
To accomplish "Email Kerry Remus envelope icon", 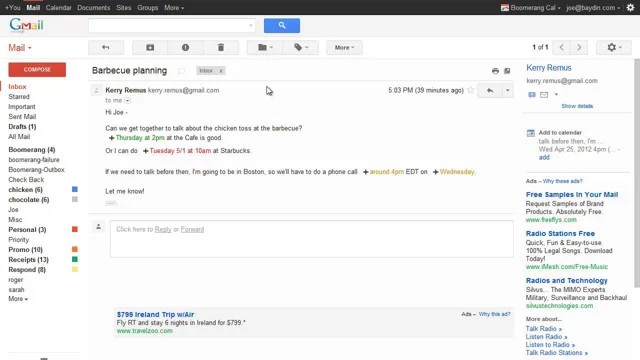I will 544,95.
